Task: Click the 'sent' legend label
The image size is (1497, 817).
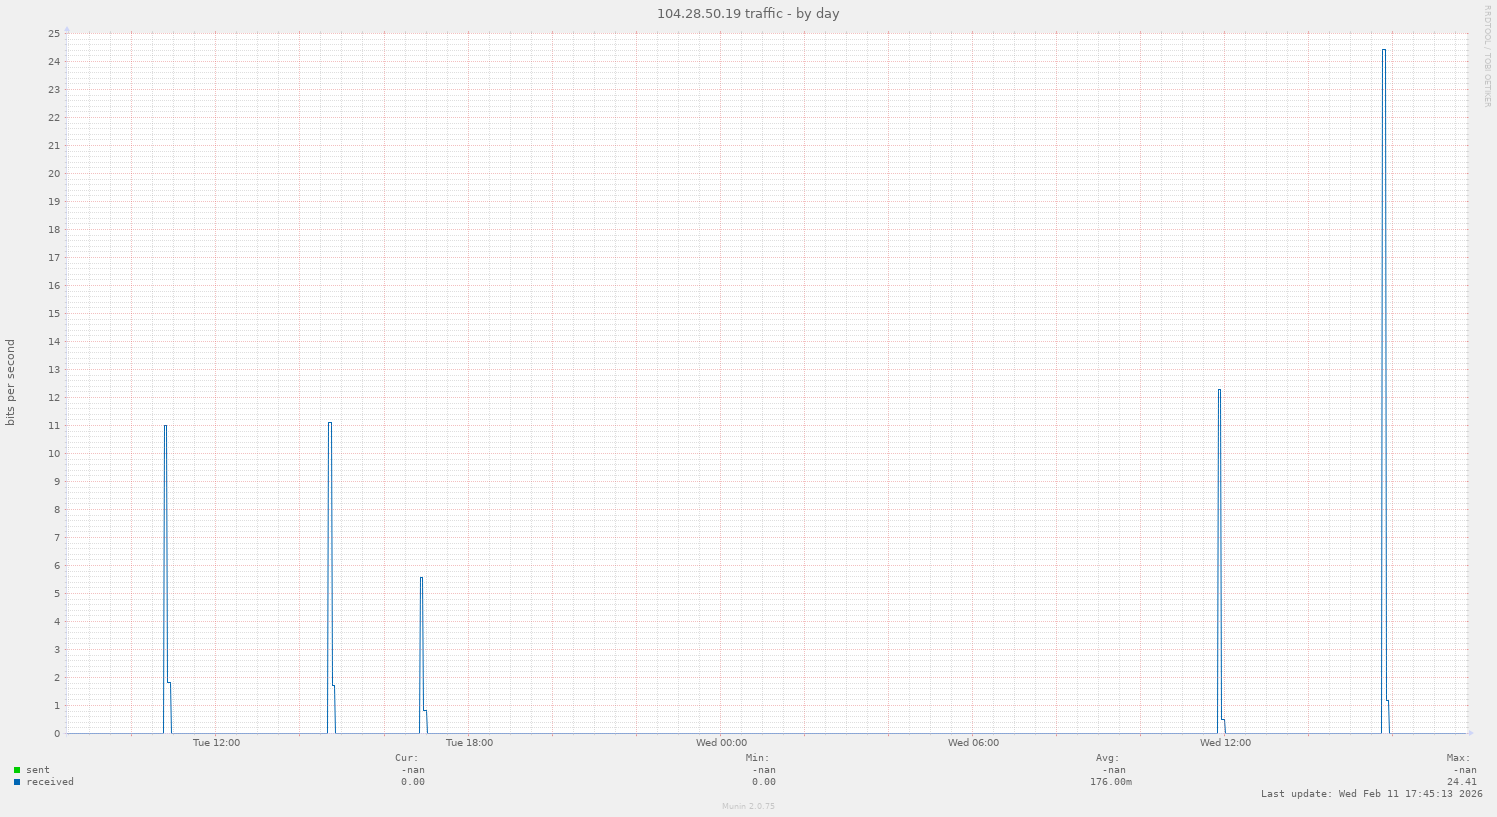Action: pyautogui.click(x=38, y=770)
